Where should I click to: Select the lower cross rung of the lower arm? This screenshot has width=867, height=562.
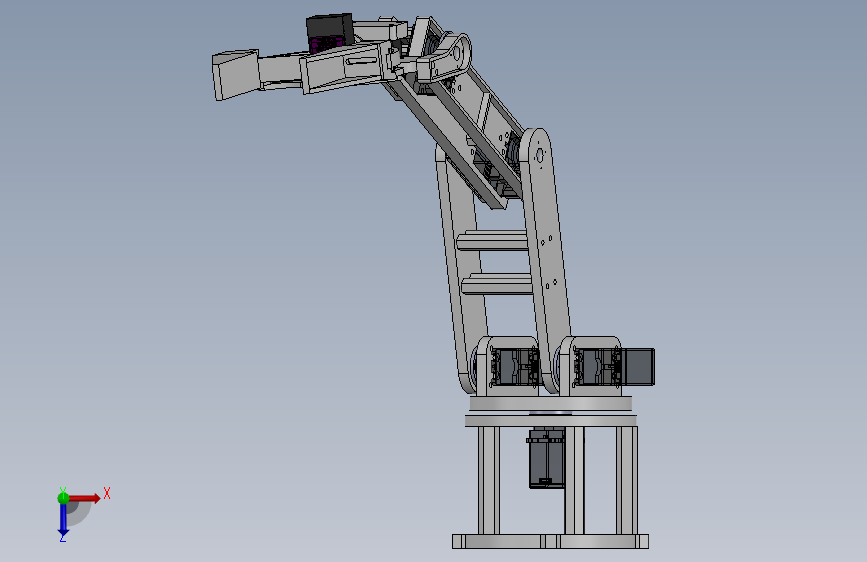pos(497,284)
